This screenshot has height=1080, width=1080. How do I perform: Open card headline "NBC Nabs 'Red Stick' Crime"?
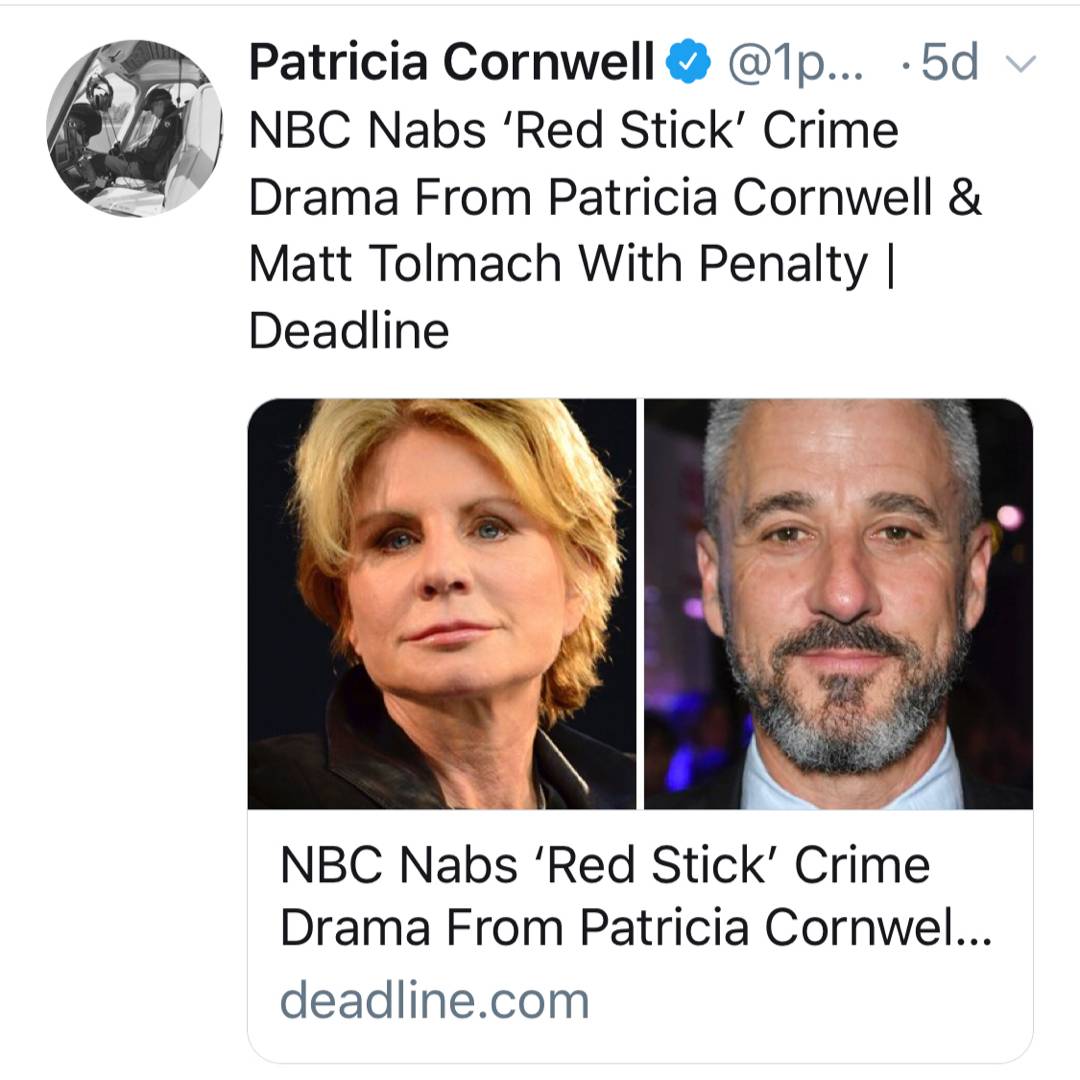coord(605,865)
